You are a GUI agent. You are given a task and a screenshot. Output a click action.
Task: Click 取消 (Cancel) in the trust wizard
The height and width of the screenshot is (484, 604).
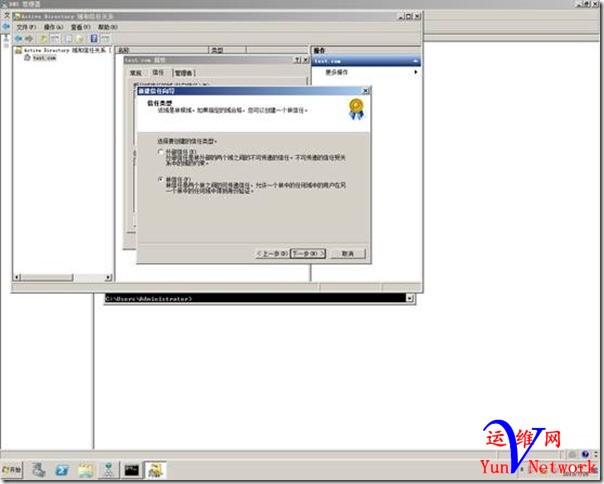(348, 254)
